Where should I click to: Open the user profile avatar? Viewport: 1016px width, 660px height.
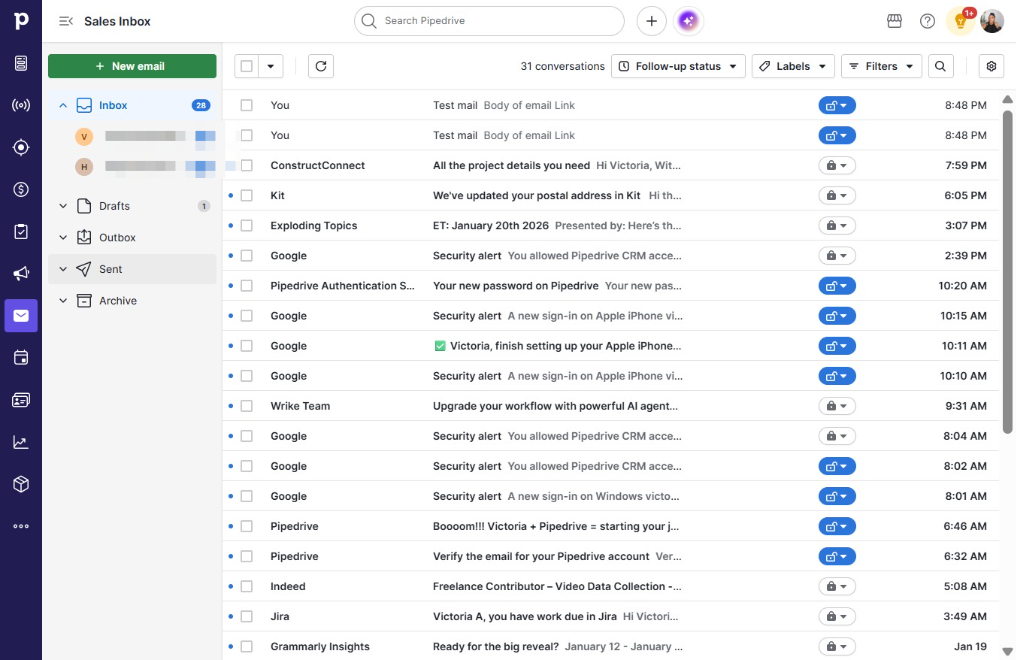[x=991, y=21]
